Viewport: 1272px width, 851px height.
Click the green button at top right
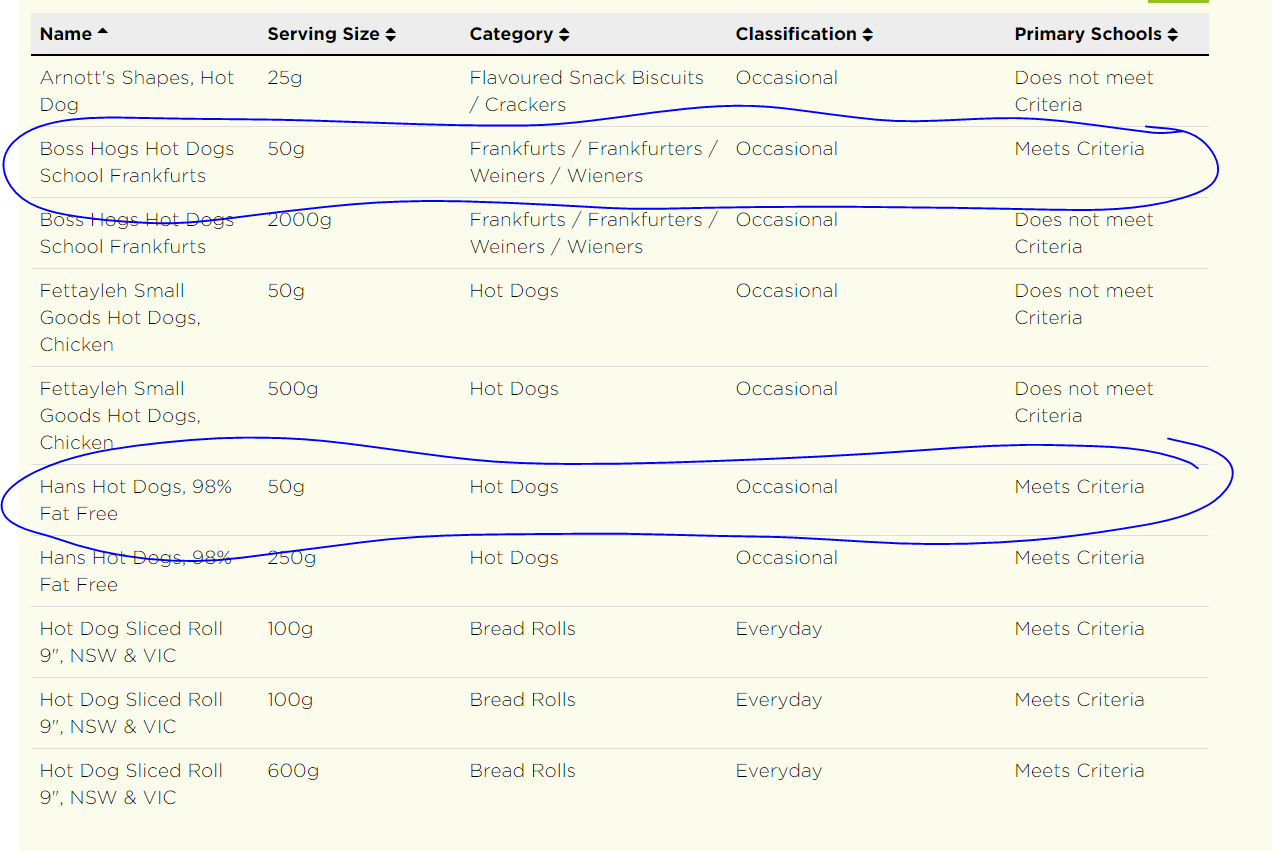point(1178,1)
